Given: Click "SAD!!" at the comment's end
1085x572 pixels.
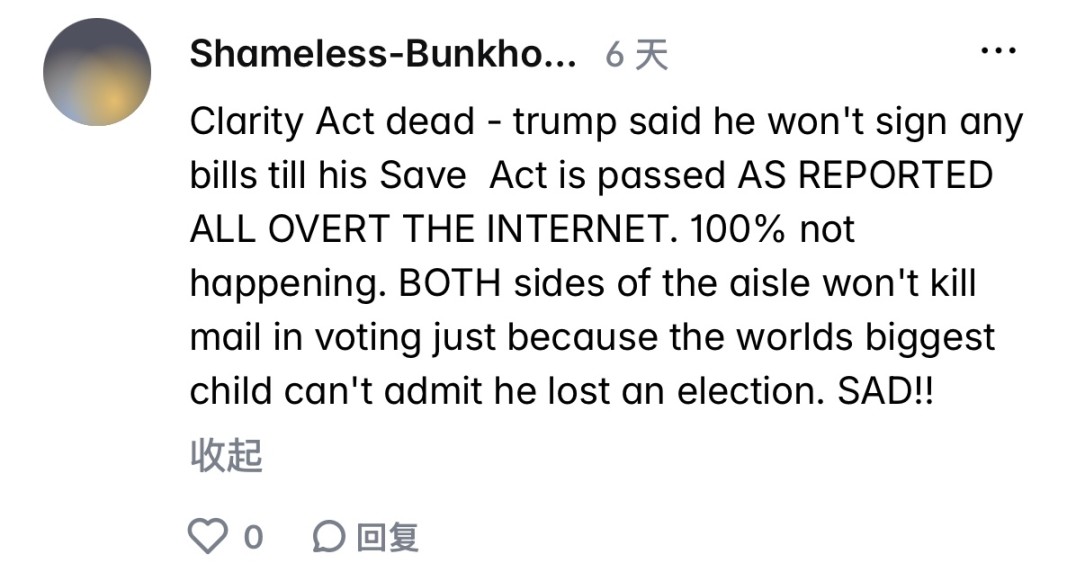Looking at the screenshot, I should [x=875, y=392].
